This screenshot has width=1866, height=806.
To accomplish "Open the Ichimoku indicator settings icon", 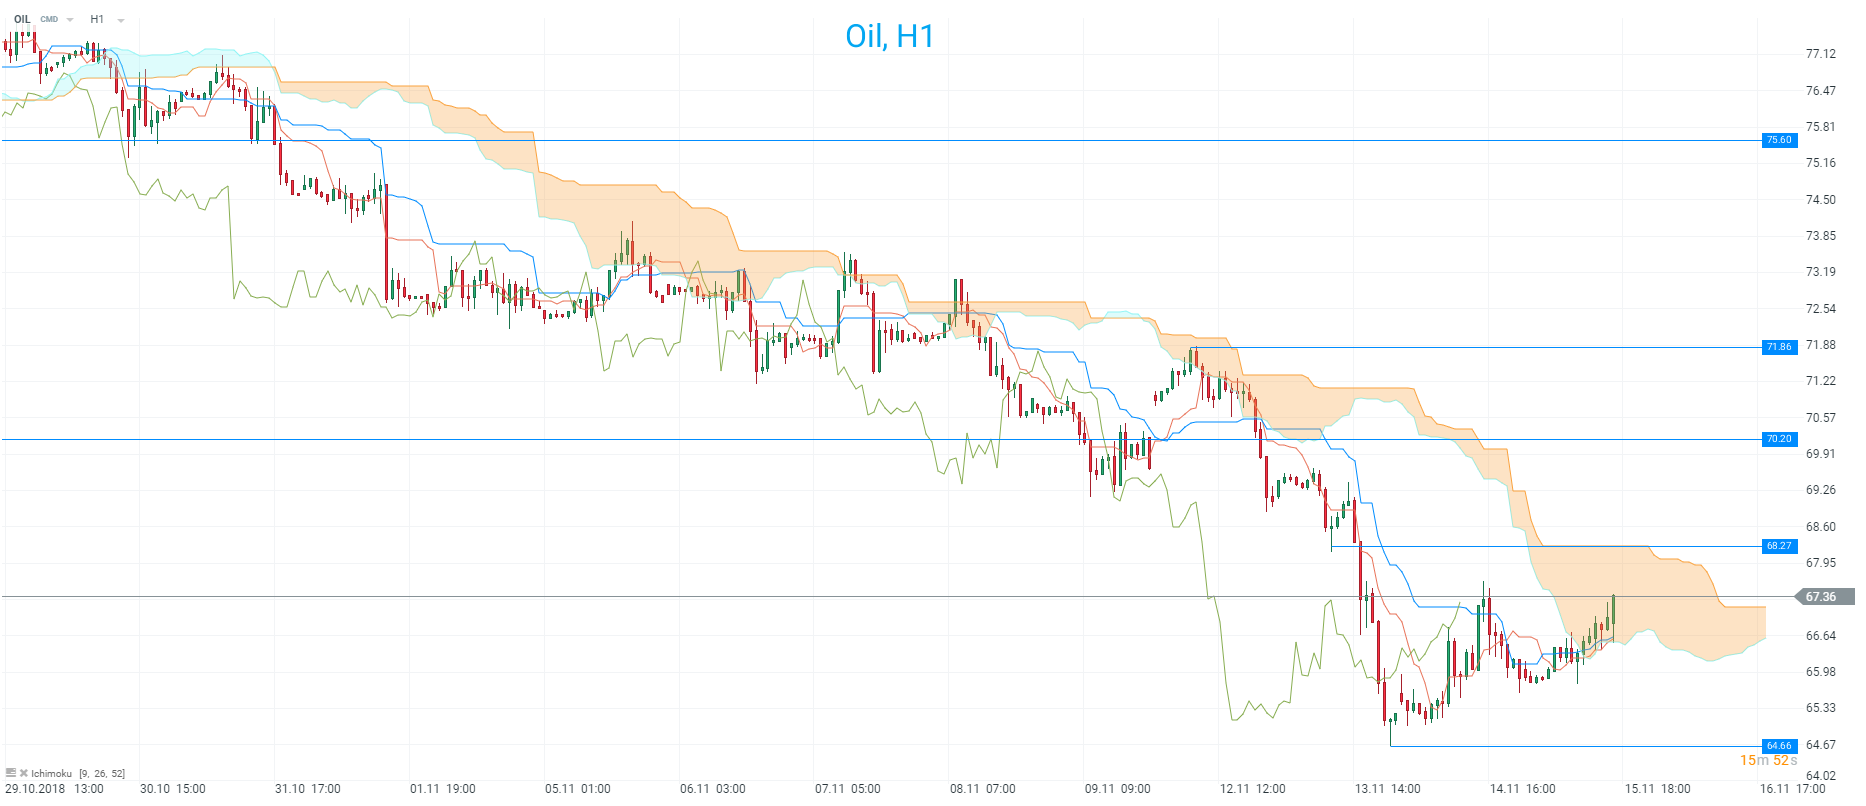I will [x=11, y=773].
